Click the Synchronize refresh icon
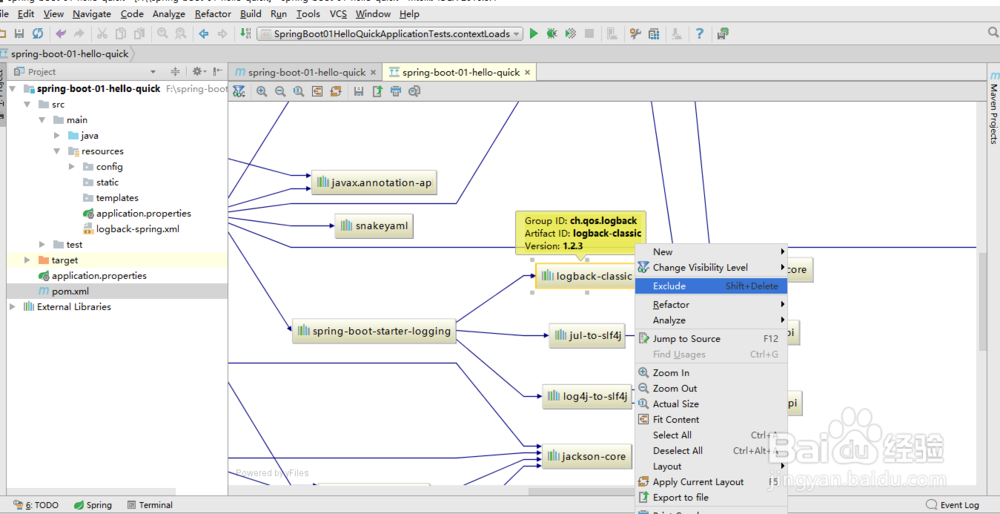This screenshot has width=1000, height=514. (x=38, y=34)
